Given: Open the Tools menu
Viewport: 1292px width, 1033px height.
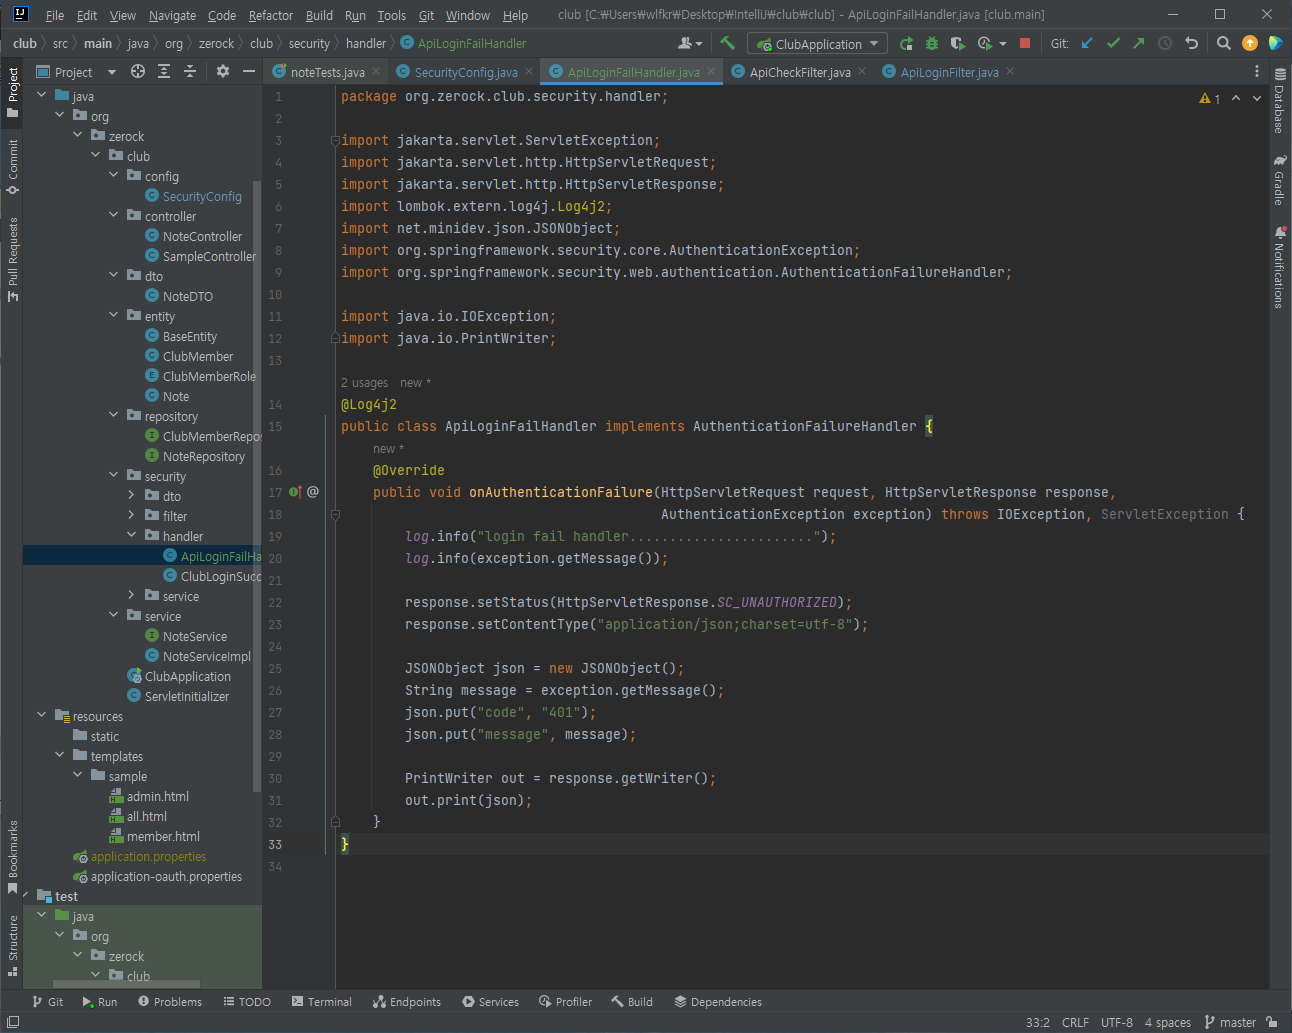Looking at the screenshot, I should click(392, 15).
